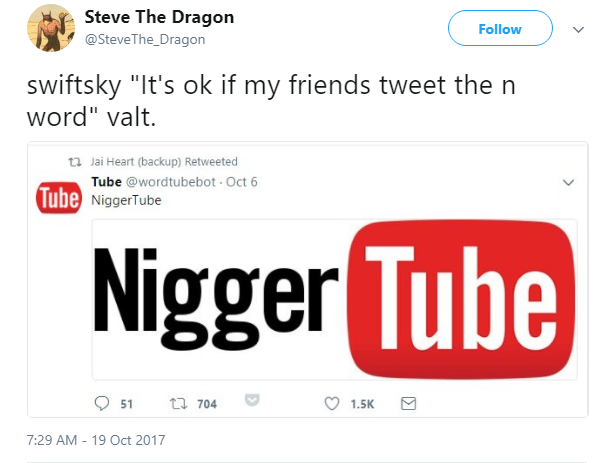View the 704 retweets count
This screenshot has width=614, height=463.
coord(207,404)
